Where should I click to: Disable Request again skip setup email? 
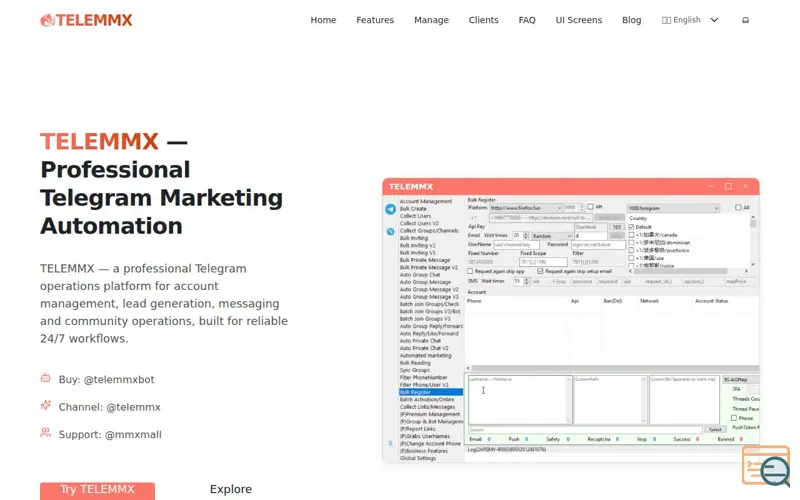point(540,271)
